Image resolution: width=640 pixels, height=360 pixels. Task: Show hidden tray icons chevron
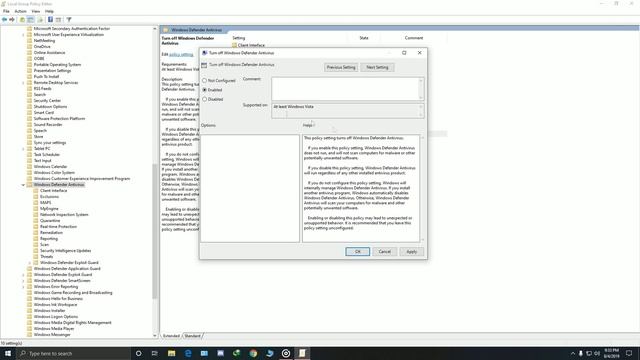pyautogui.click(x=573, y=353)
